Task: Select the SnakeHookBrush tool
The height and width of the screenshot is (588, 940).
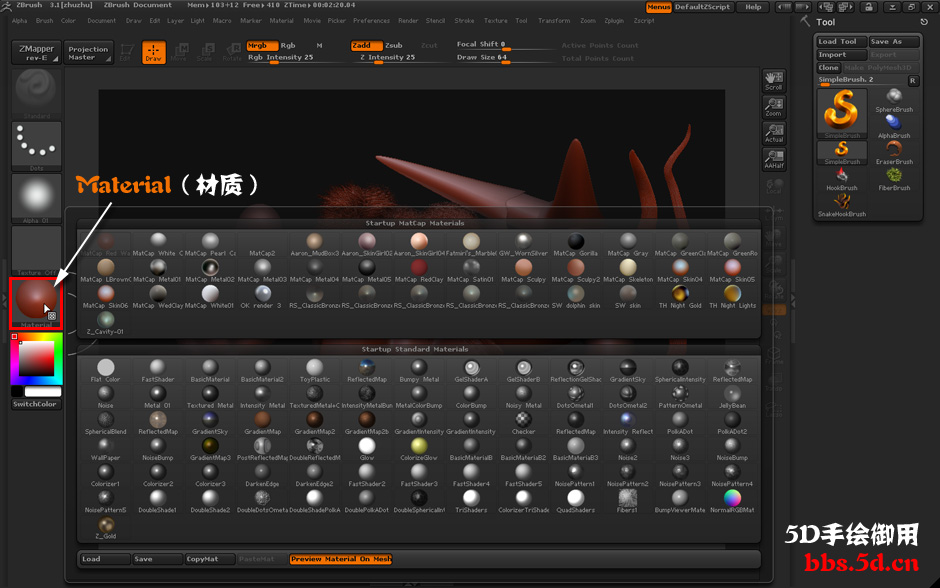Action: click(842, 205)
